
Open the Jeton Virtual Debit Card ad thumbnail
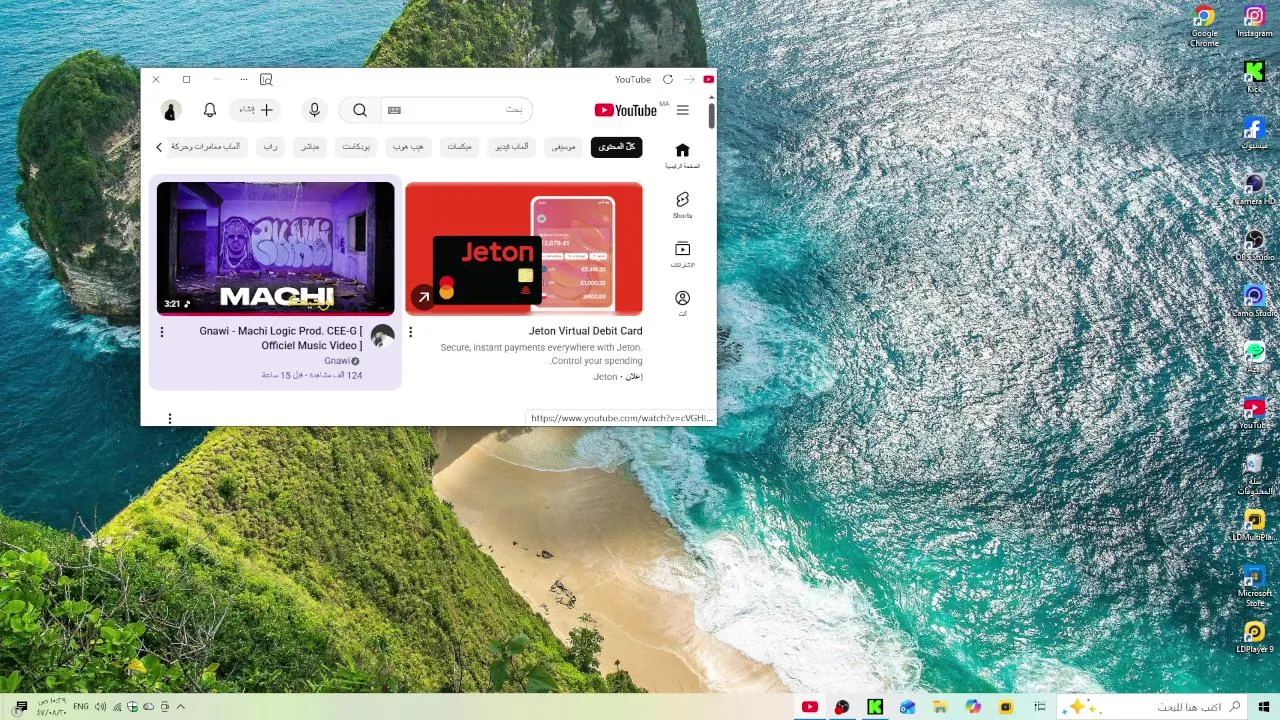point(524,248)
